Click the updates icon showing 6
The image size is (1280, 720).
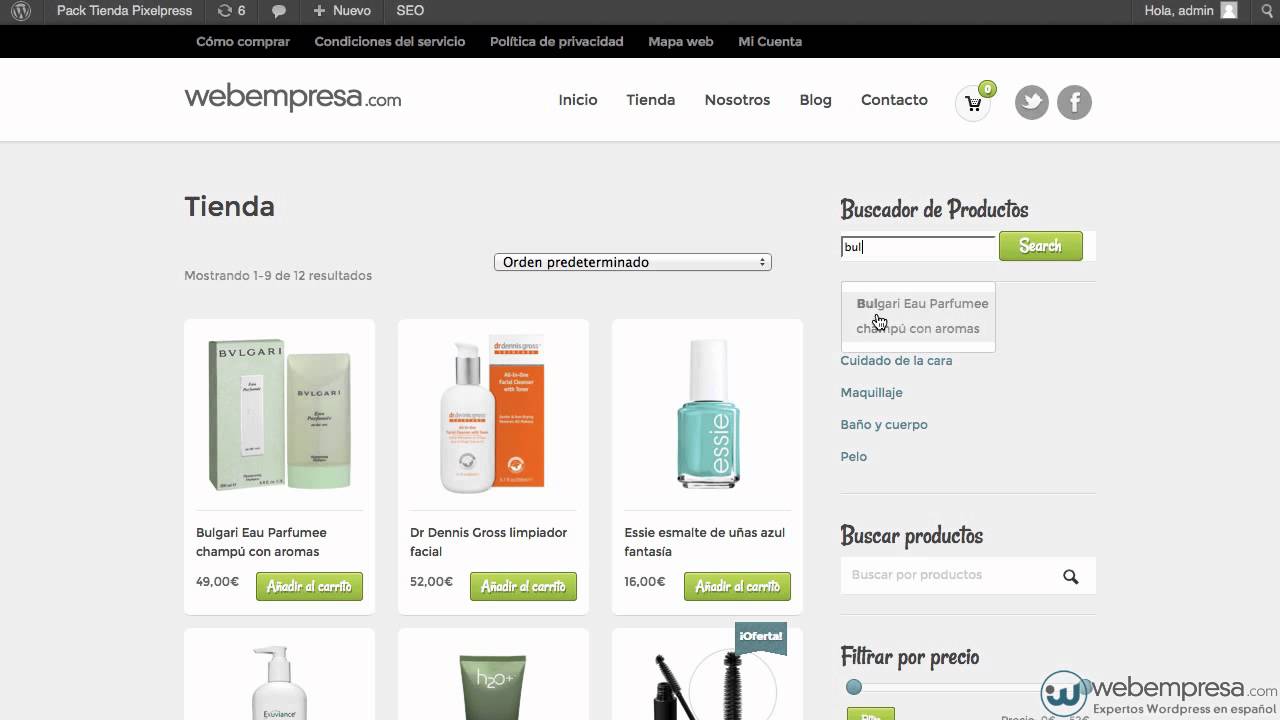[231, 11]
